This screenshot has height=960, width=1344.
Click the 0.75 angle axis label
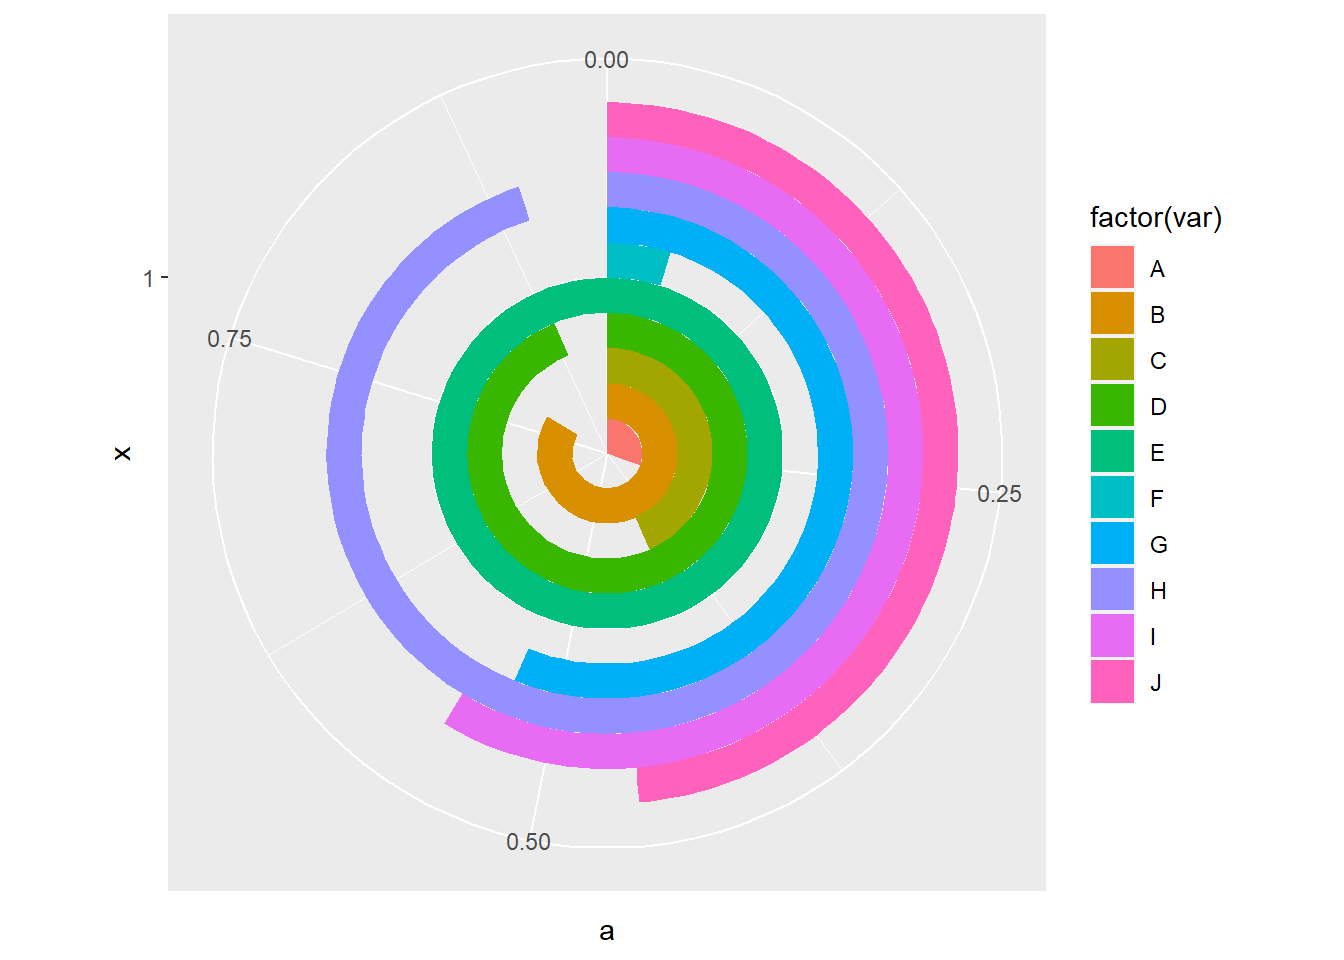[229, 339]
